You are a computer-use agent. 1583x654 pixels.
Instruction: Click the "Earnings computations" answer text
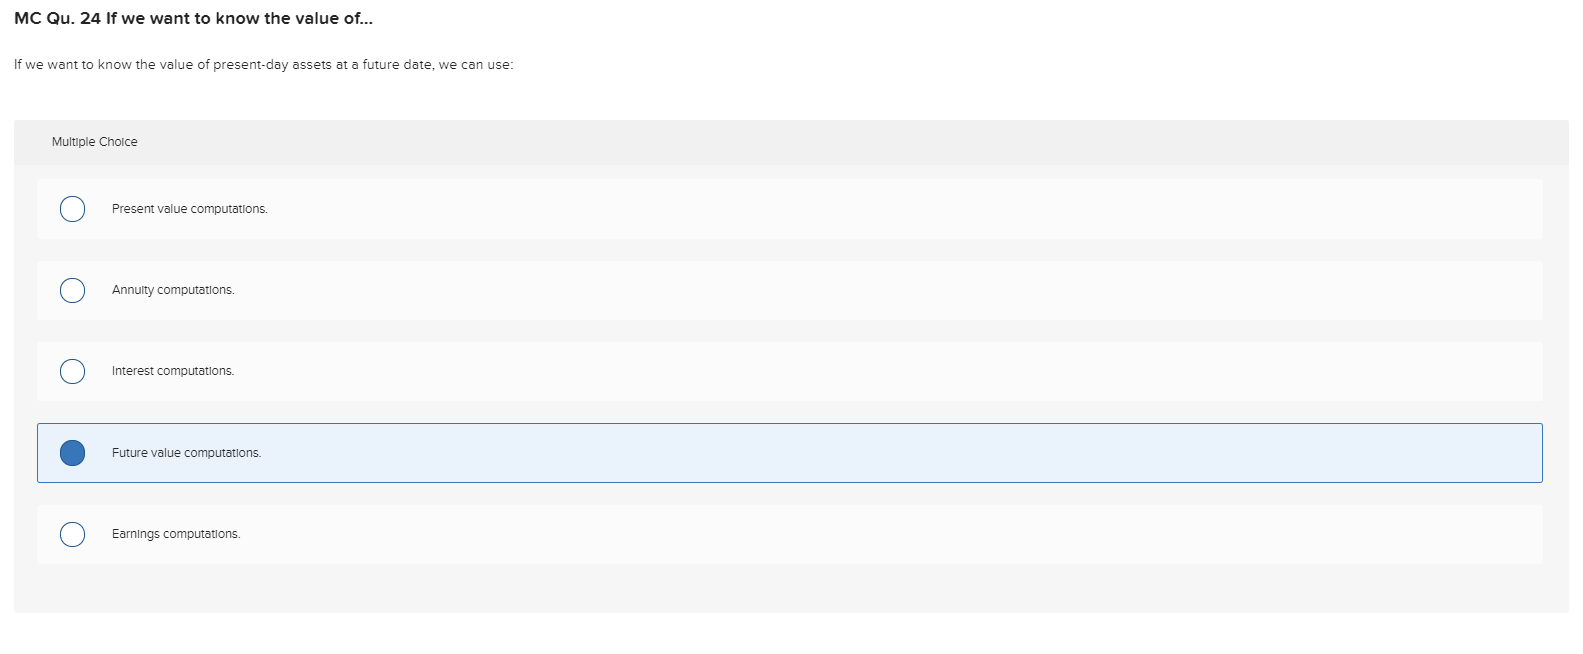(177, 534)
